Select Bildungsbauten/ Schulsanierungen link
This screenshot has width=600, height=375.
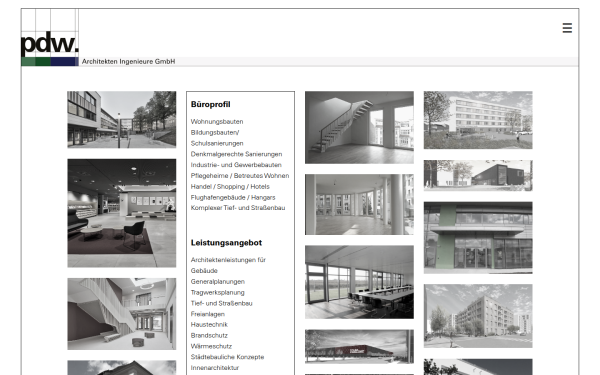coord(217,138)
